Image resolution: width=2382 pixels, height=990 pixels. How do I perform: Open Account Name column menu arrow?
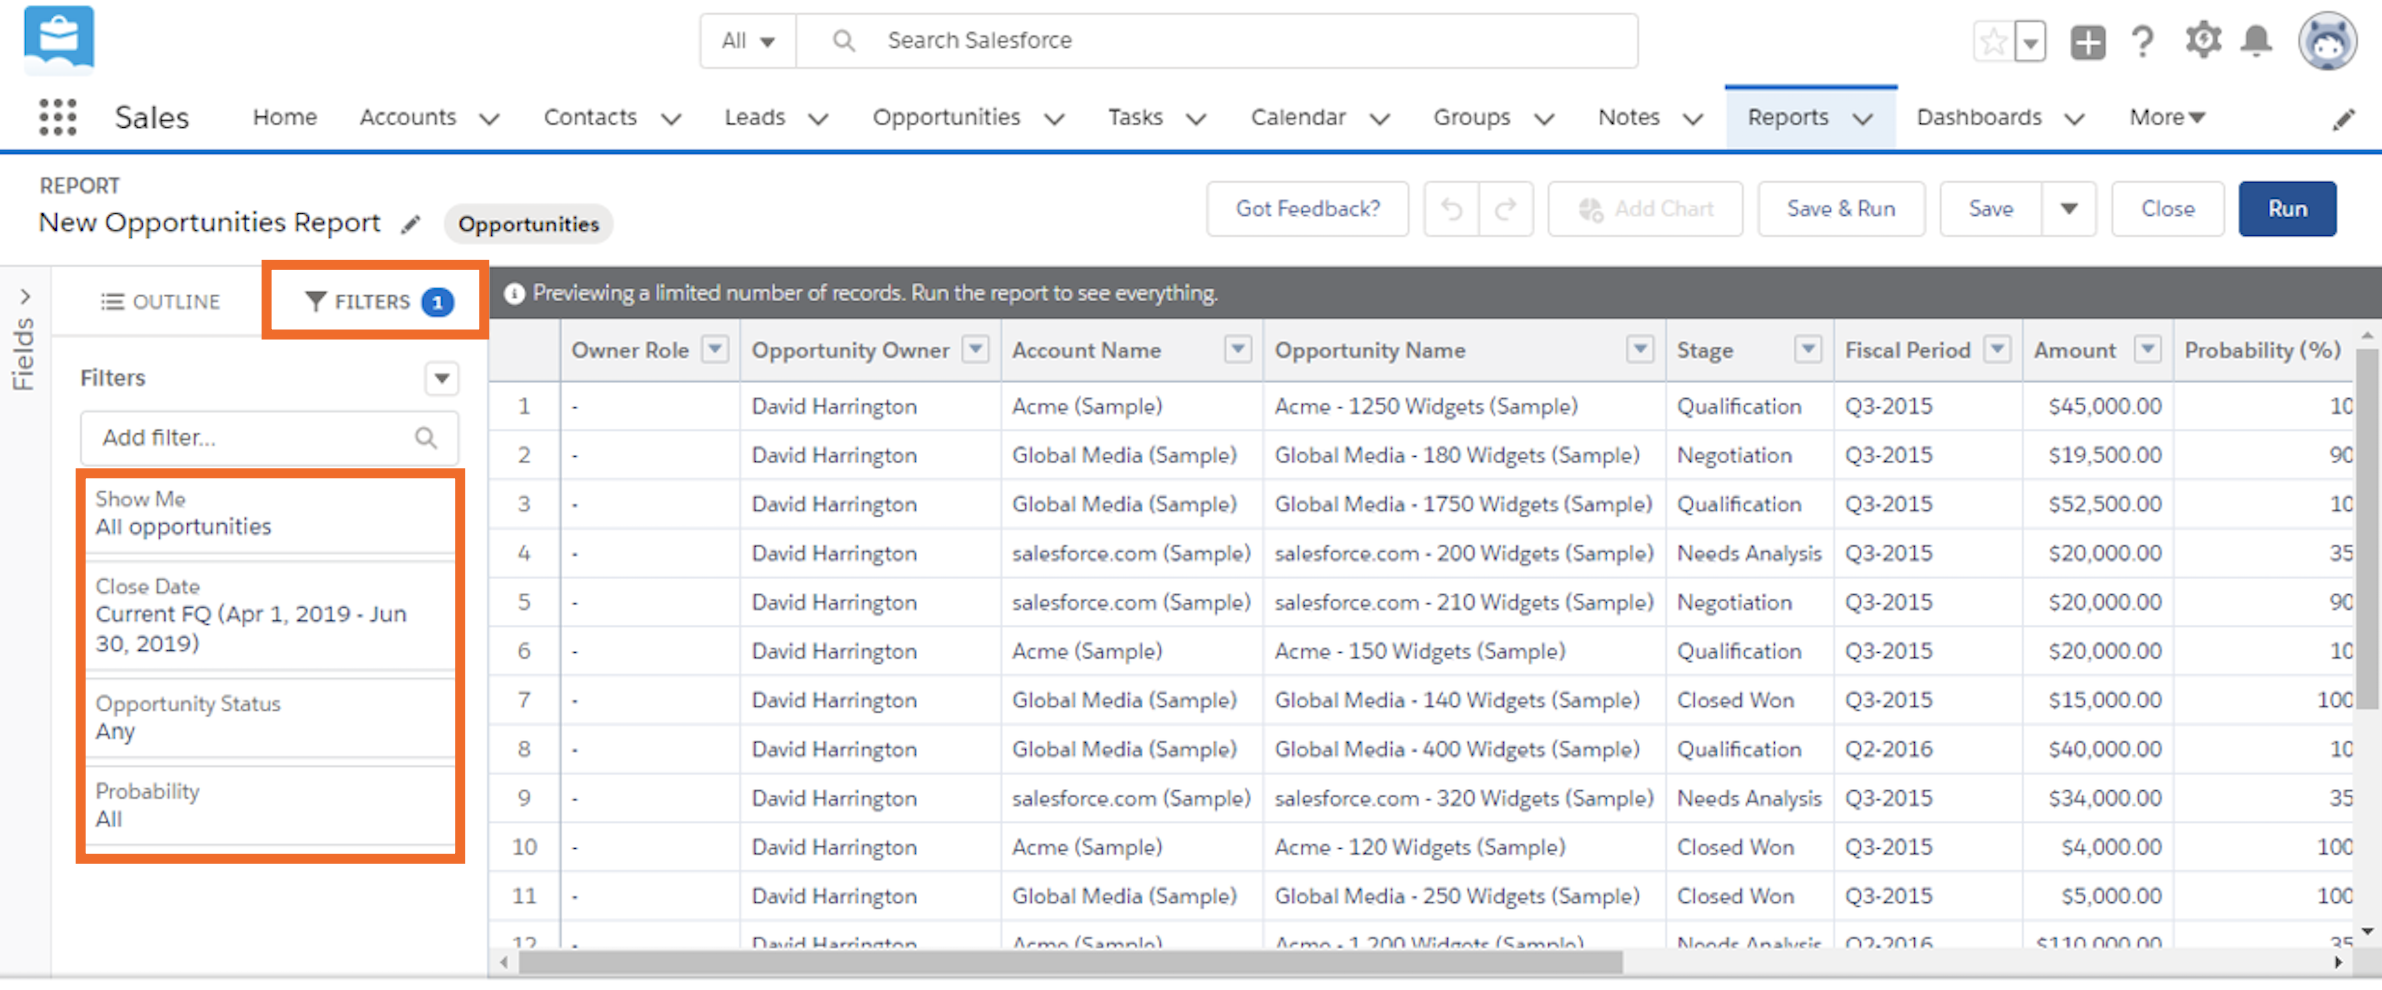1237,349
